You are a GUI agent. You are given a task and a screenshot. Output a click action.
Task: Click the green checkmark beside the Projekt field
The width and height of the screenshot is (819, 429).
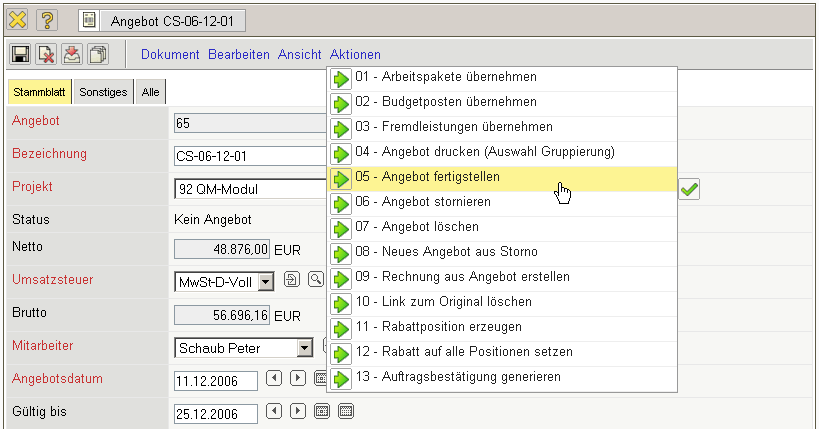pyautogui.click(x=689, y=188)
